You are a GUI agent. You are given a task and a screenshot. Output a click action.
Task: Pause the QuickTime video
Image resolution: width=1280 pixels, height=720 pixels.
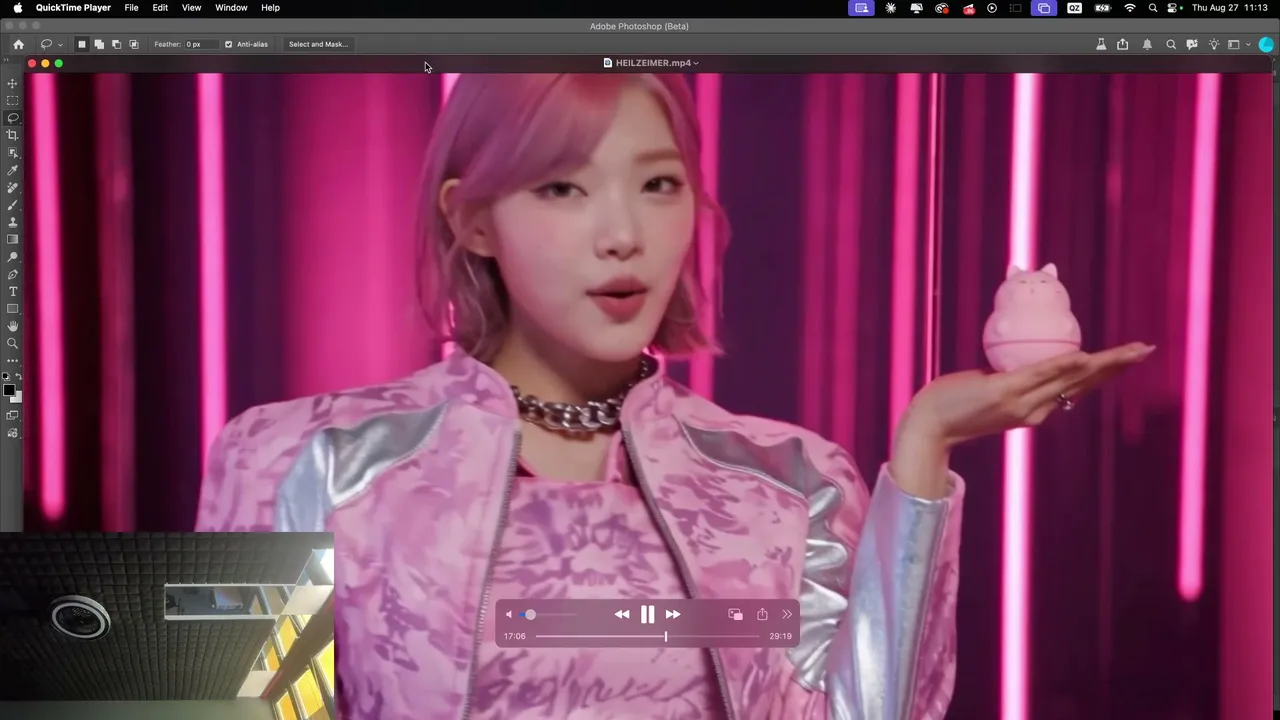pyautogui.click(x=648, y=614)
